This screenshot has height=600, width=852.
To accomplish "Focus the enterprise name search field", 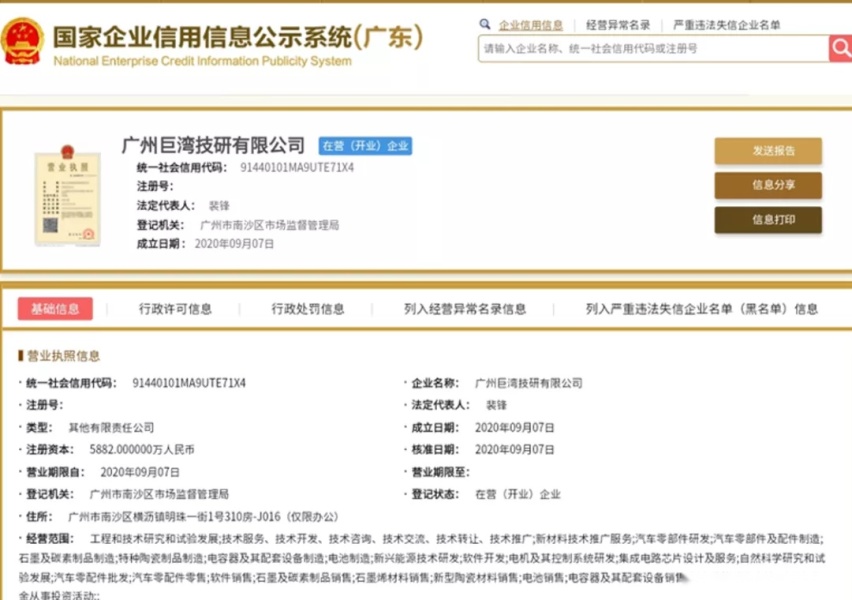I will coord(653,49).
